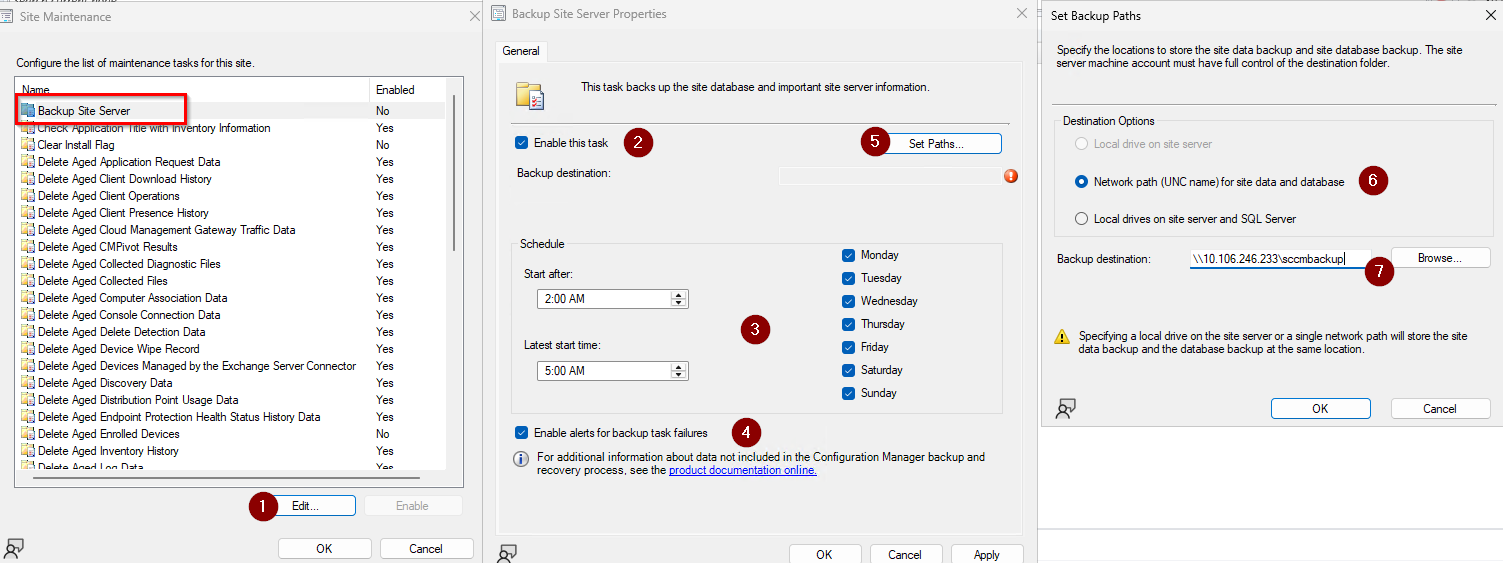Select Local drives on site server and SQL Server
Image resolution: width=1503 pixels, height=563 pixels.
(1081, 219)
